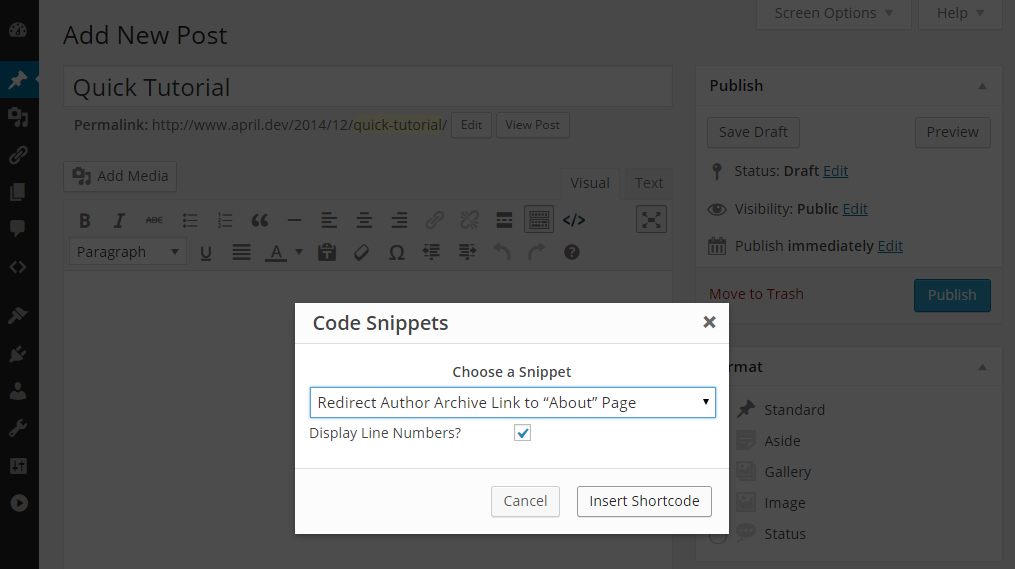Cancel the Code Snippets dialog
The image size is (1015, 569).
pyautogui.click(x=525, y=501)
